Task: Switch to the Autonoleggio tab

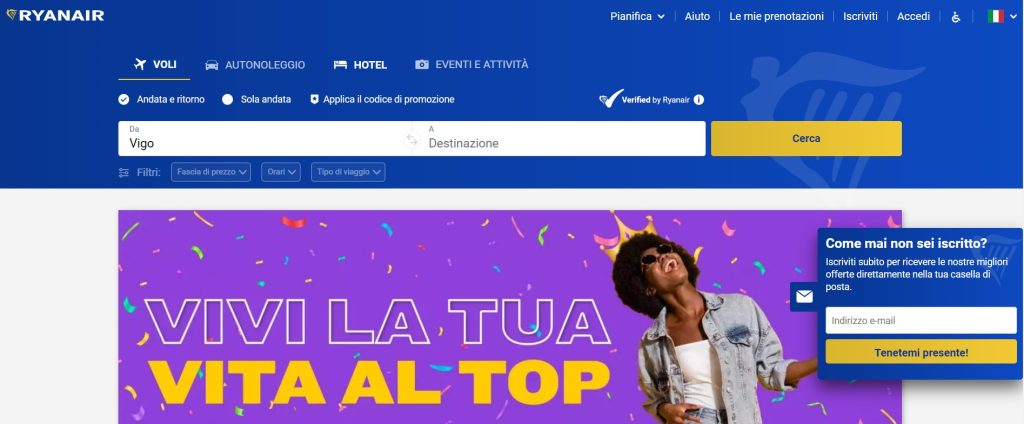Action: coord(255,65)
